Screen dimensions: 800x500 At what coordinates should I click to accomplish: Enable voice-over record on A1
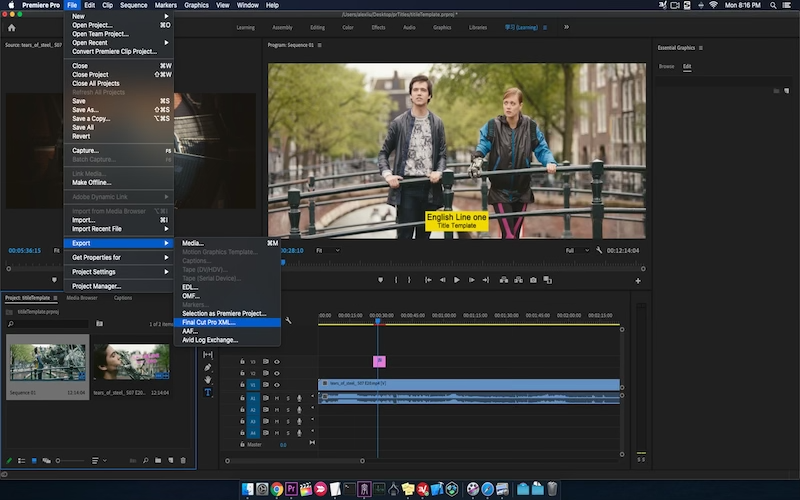(x=299, y=398)
